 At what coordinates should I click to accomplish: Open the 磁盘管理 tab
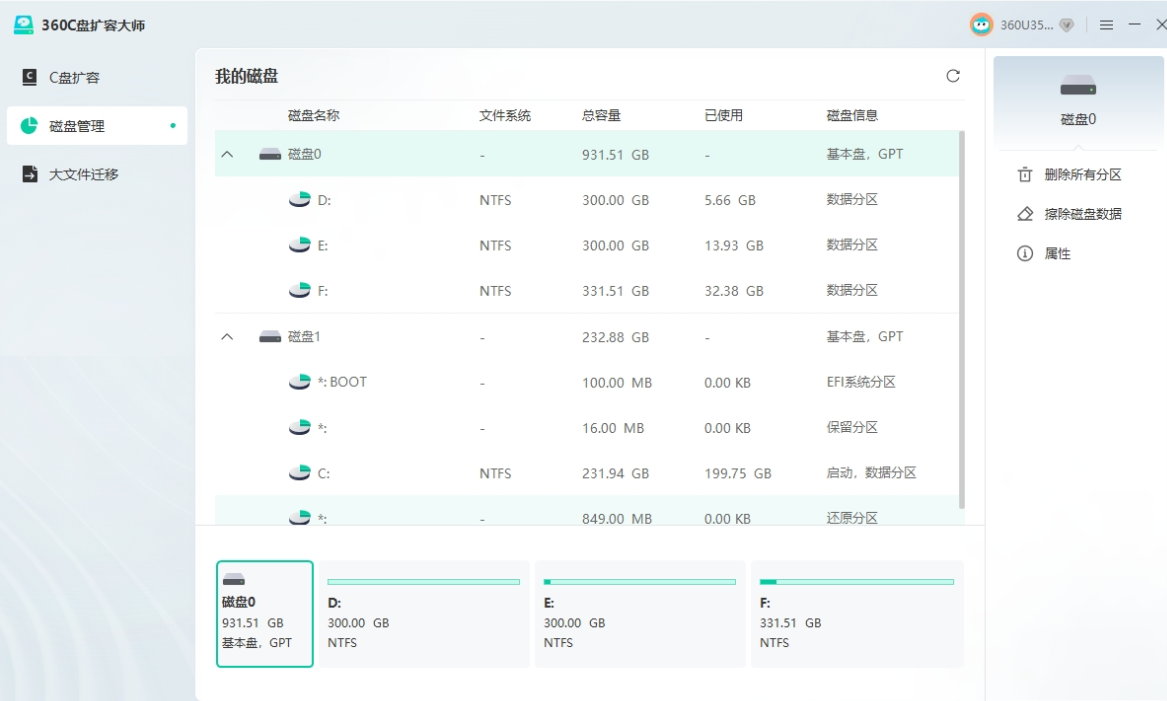(97, 126)
